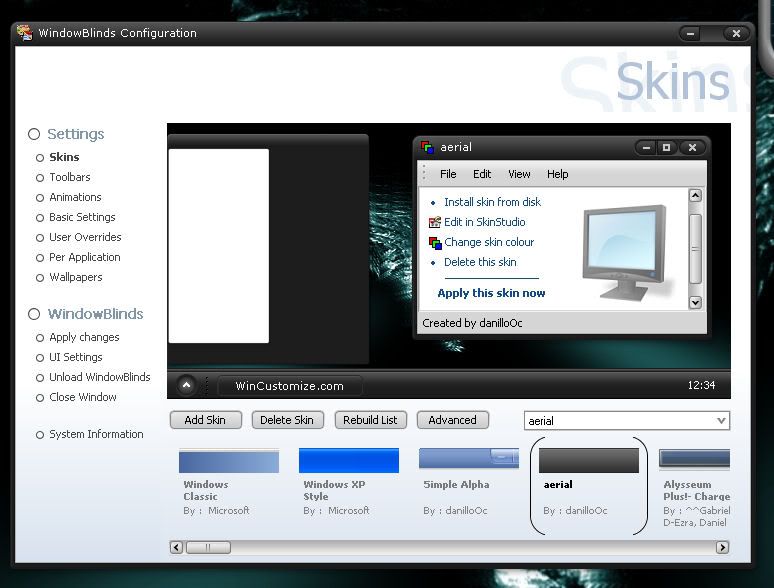Select the System Information radio bullet

coord(40,435)
